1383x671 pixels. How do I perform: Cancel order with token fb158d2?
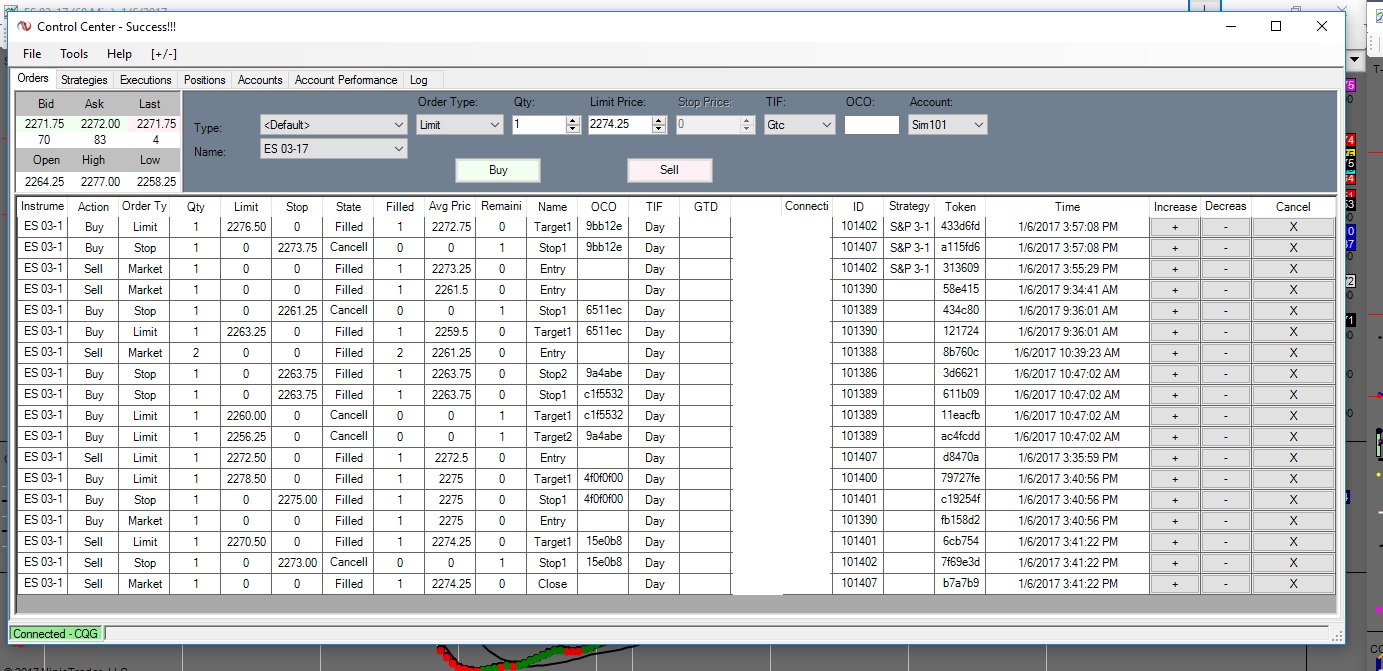tap(1293, 521)
